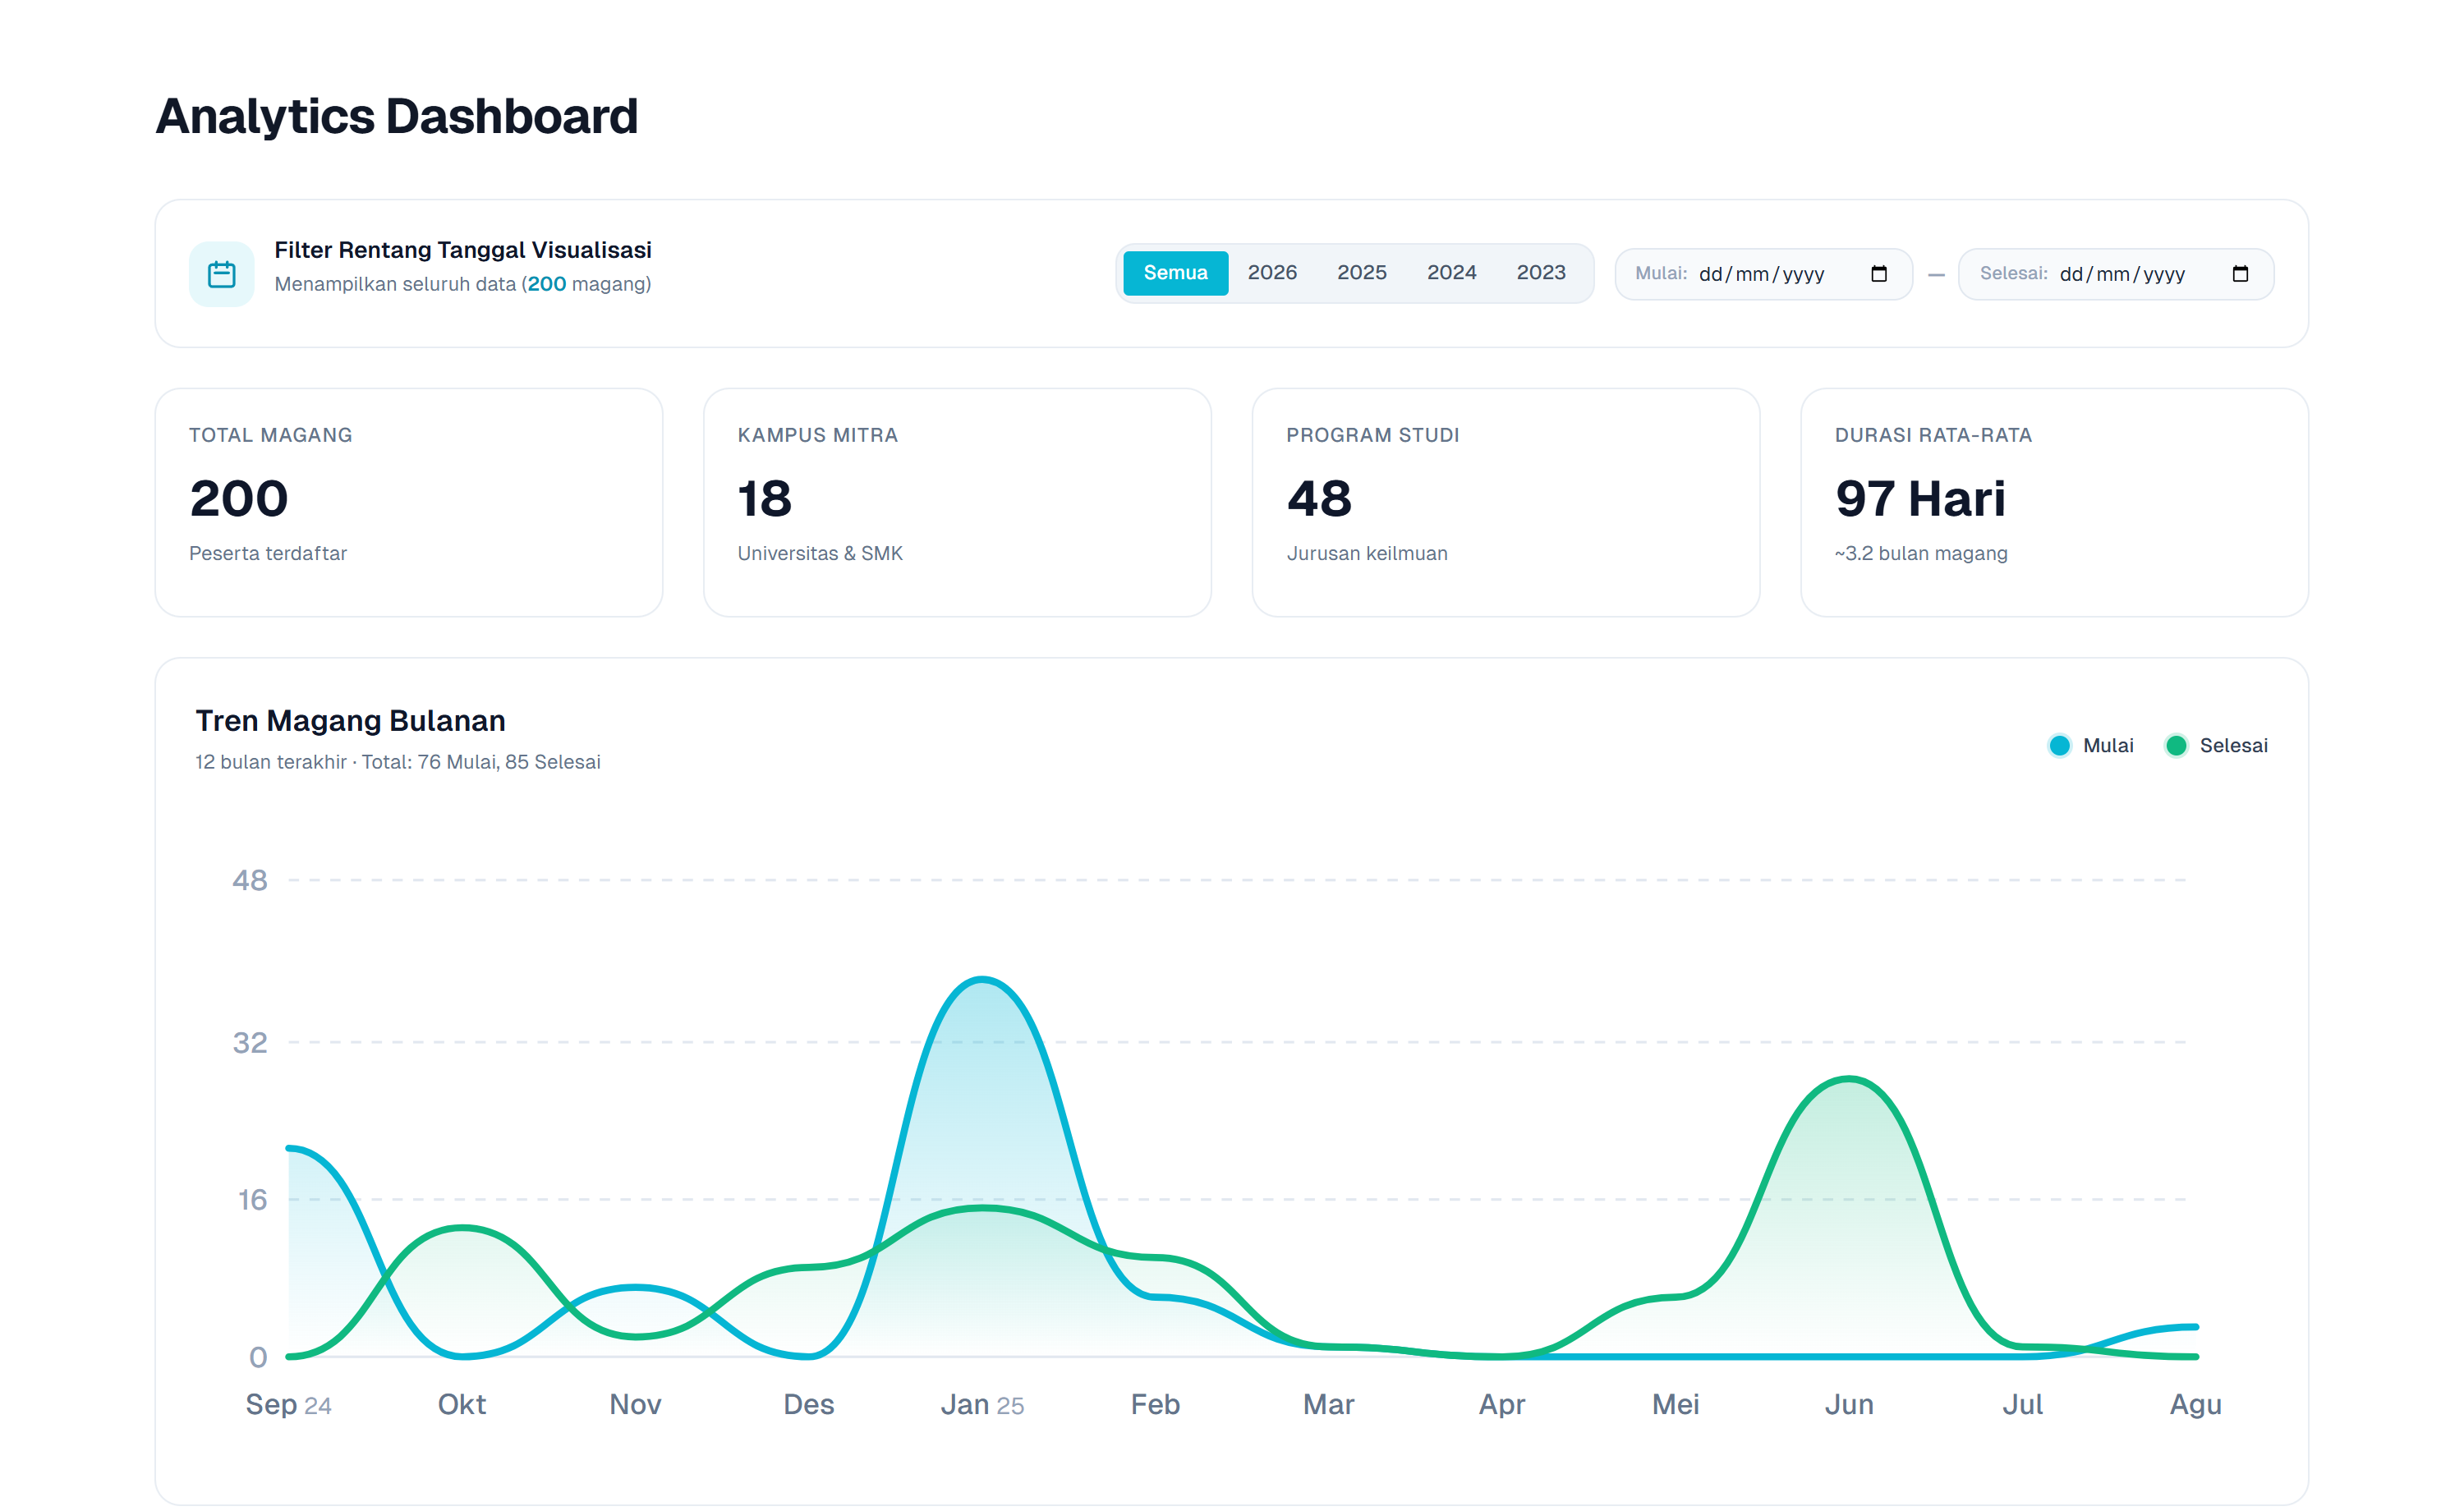Open the Selesai date picker calendar icon
The image size is (2464, 1511).
[x=2239, y=273]
